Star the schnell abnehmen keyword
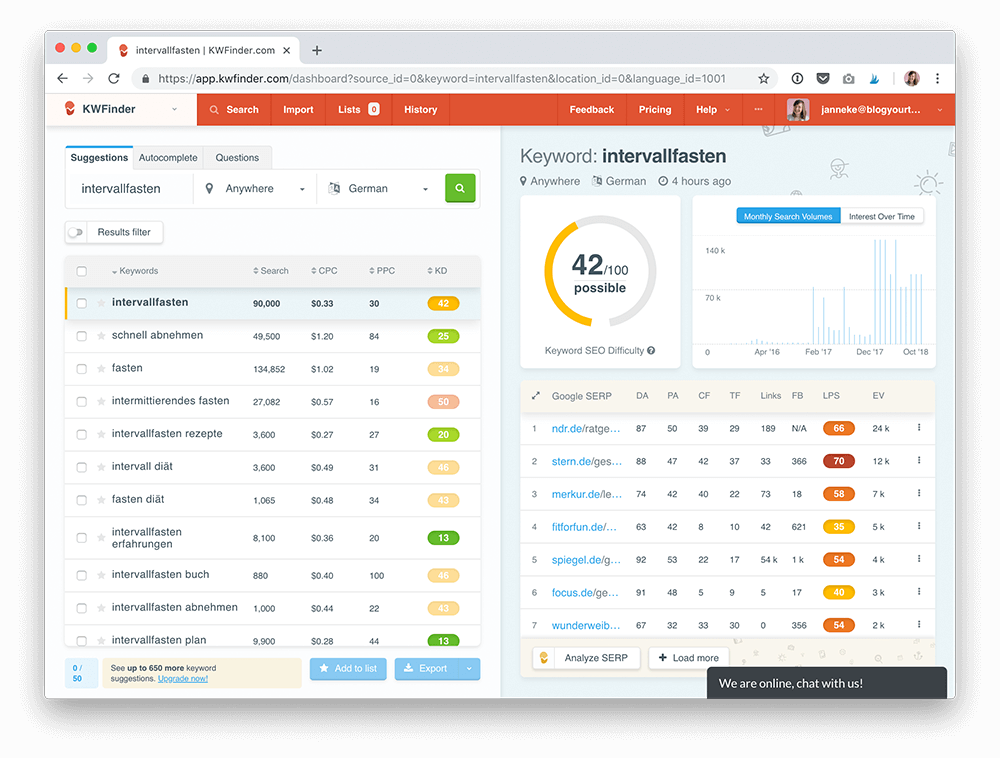Viewport: 1000px width, 758px height. click(101, 336)
